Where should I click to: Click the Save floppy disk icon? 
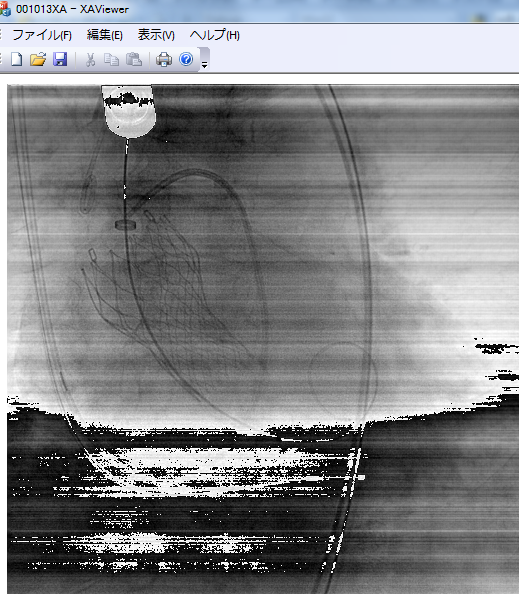pyautogui.click(x=60, y=59)
